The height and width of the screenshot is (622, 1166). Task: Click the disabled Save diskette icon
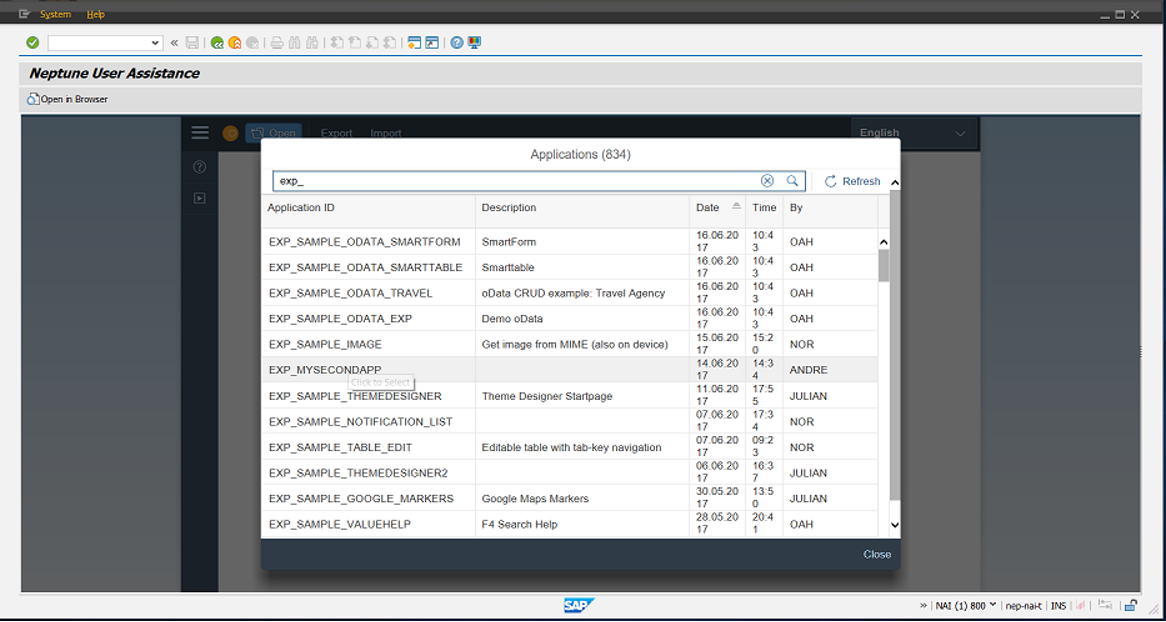point(192,43)
